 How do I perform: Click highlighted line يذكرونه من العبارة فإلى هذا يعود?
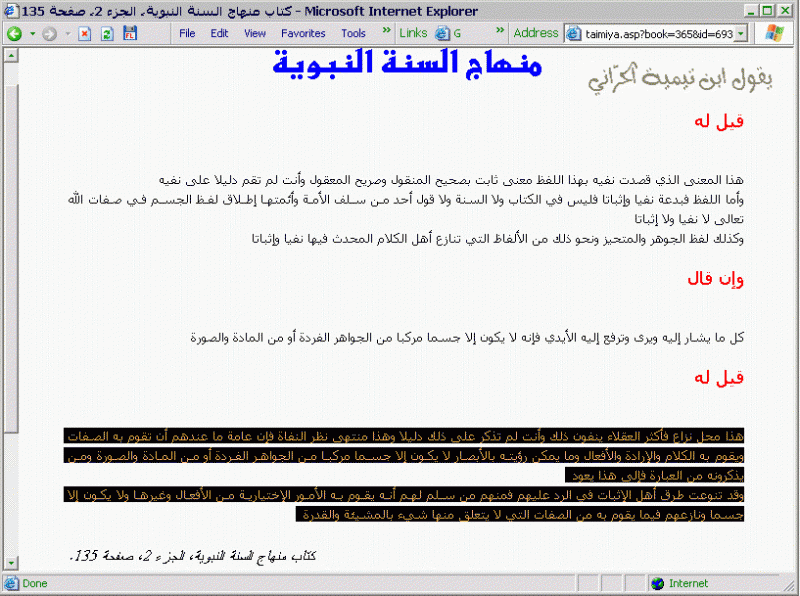[x=655, y=475]
